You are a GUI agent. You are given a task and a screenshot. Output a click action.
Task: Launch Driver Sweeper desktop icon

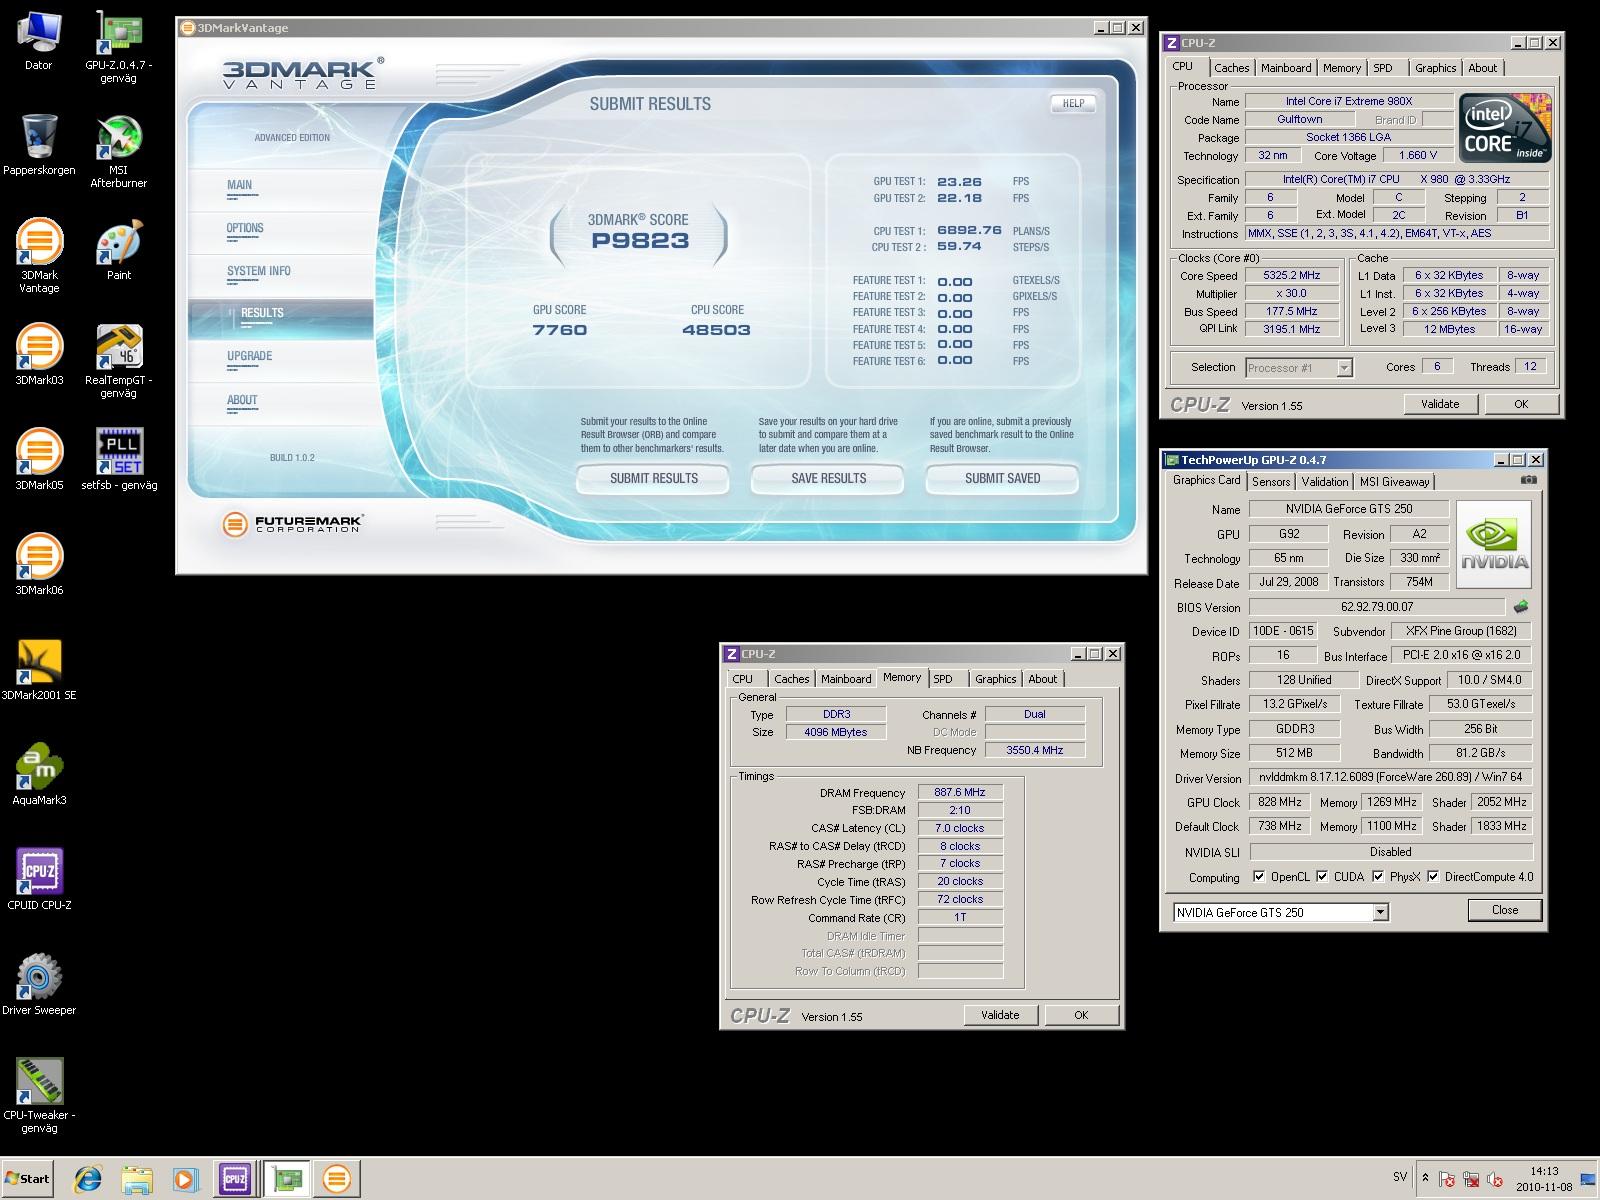tap(39, 985)
